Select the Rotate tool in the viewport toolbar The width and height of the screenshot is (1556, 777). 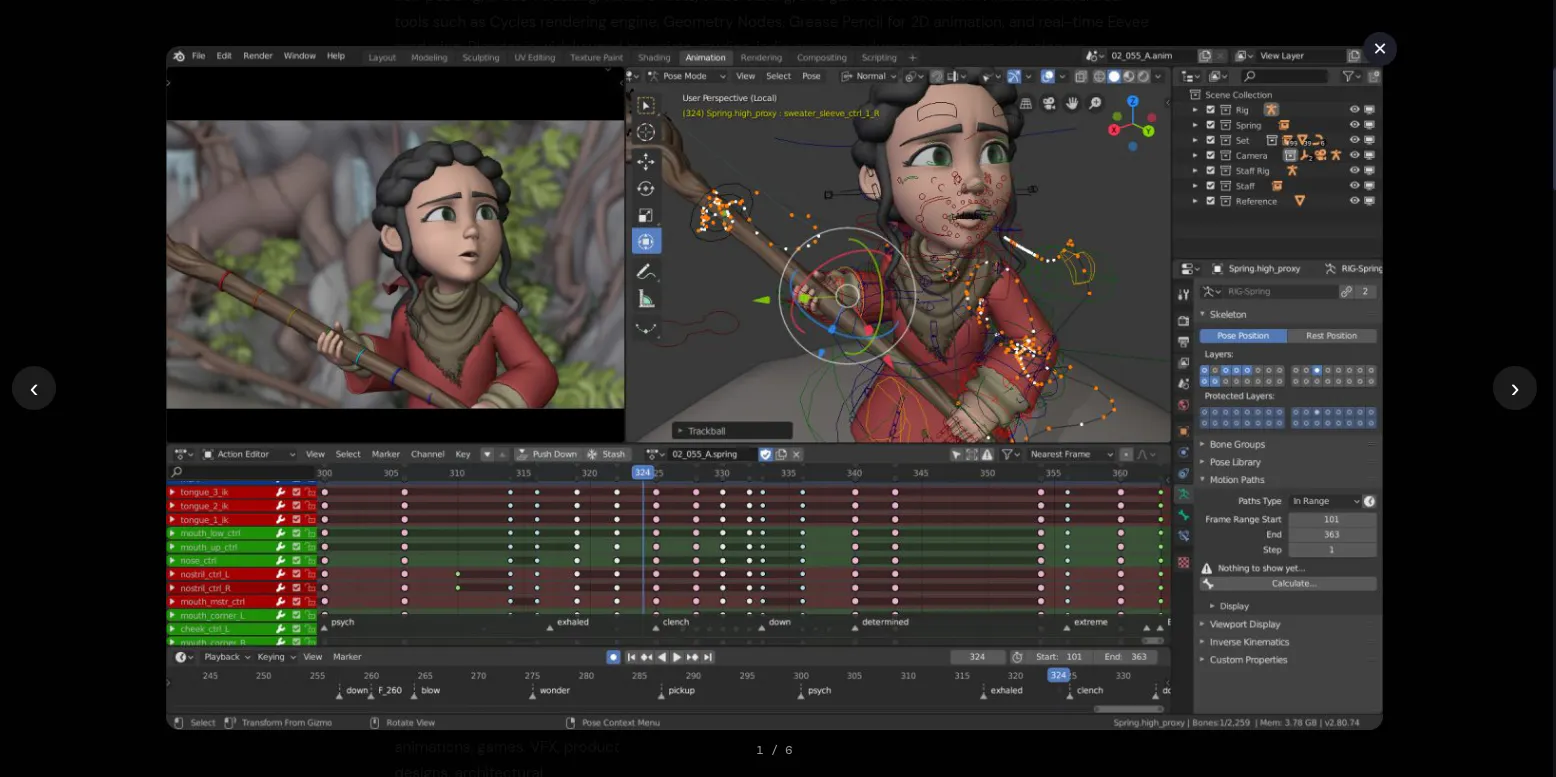(x=646, y=188)
